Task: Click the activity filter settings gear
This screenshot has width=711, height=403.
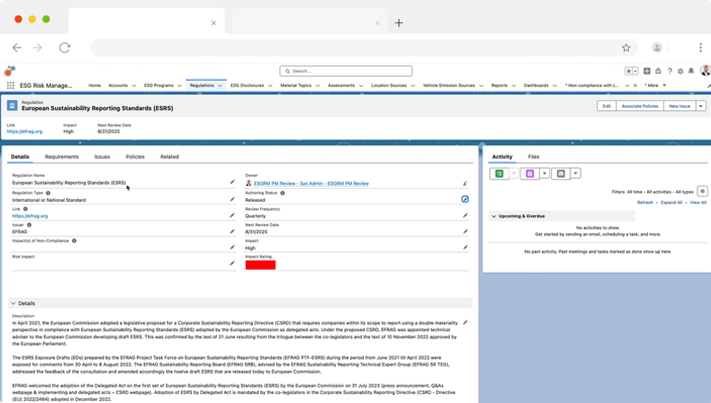Action: 702,191
